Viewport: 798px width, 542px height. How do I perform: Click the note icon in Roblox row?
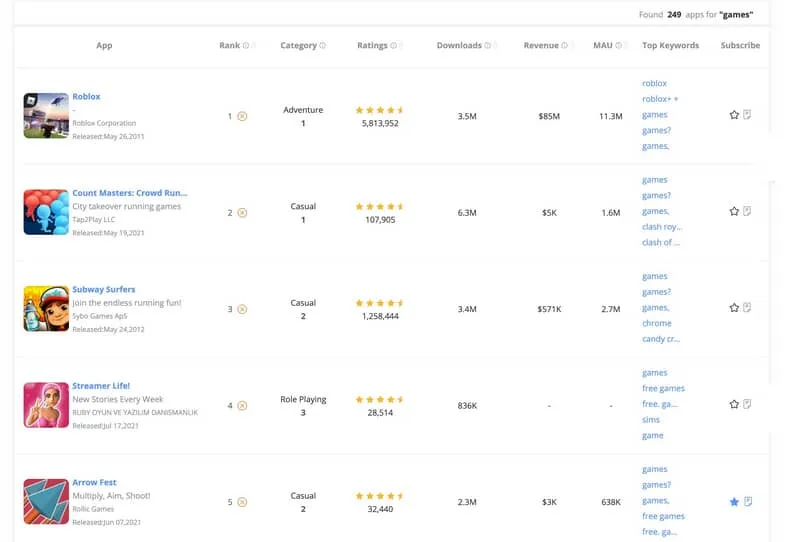747,115
